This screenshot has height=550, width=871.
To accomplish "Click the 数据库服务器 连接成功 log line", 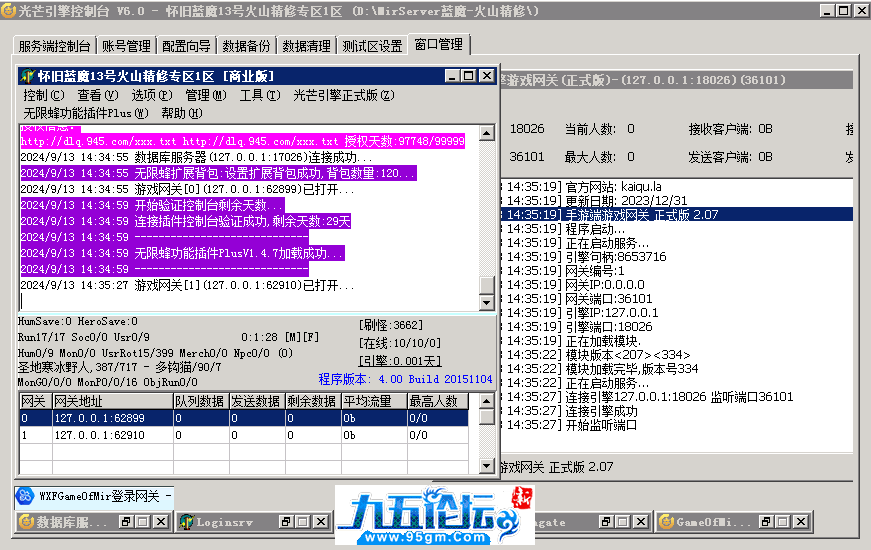I will coord(197,157).
